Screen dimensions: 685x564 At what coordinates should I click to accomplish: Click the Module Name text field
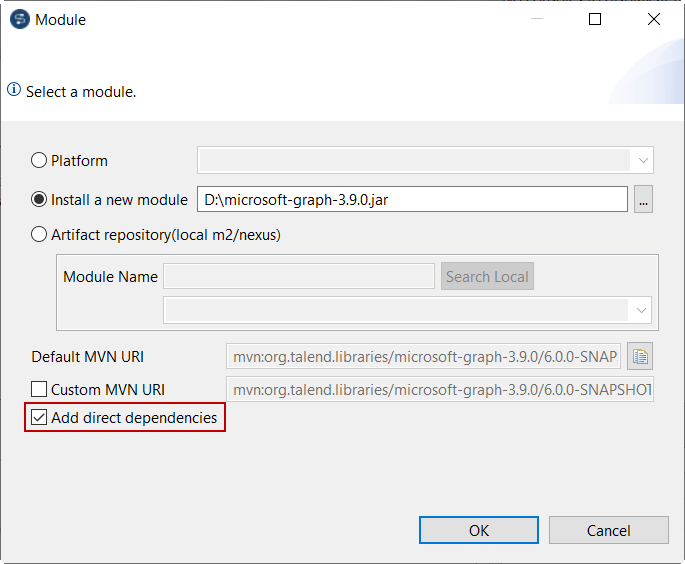[298, 277]
